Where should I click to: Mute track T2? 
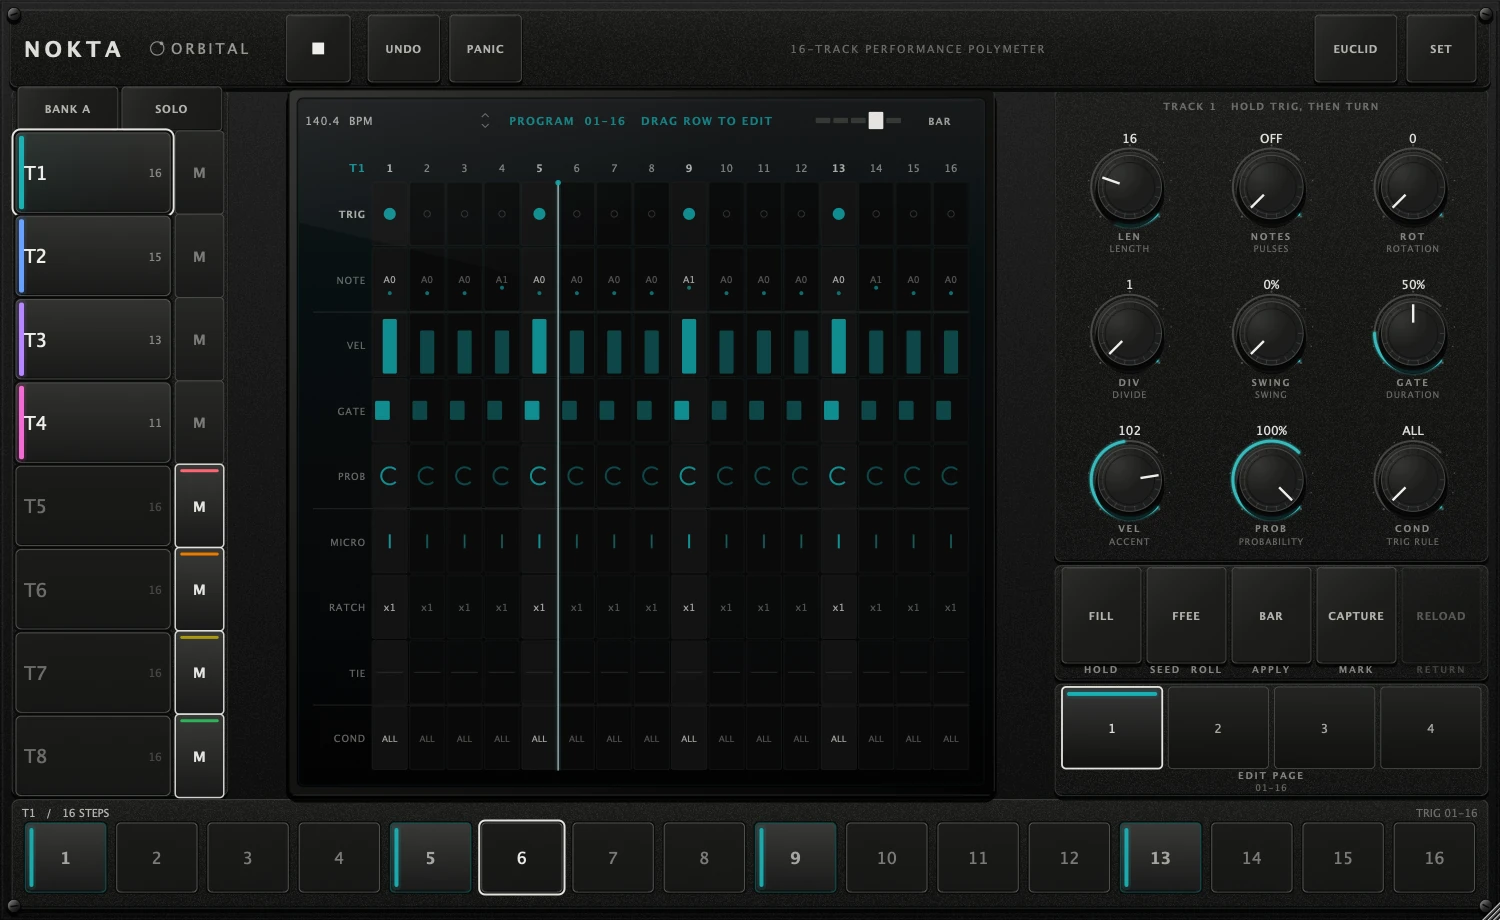click(199, 256)
